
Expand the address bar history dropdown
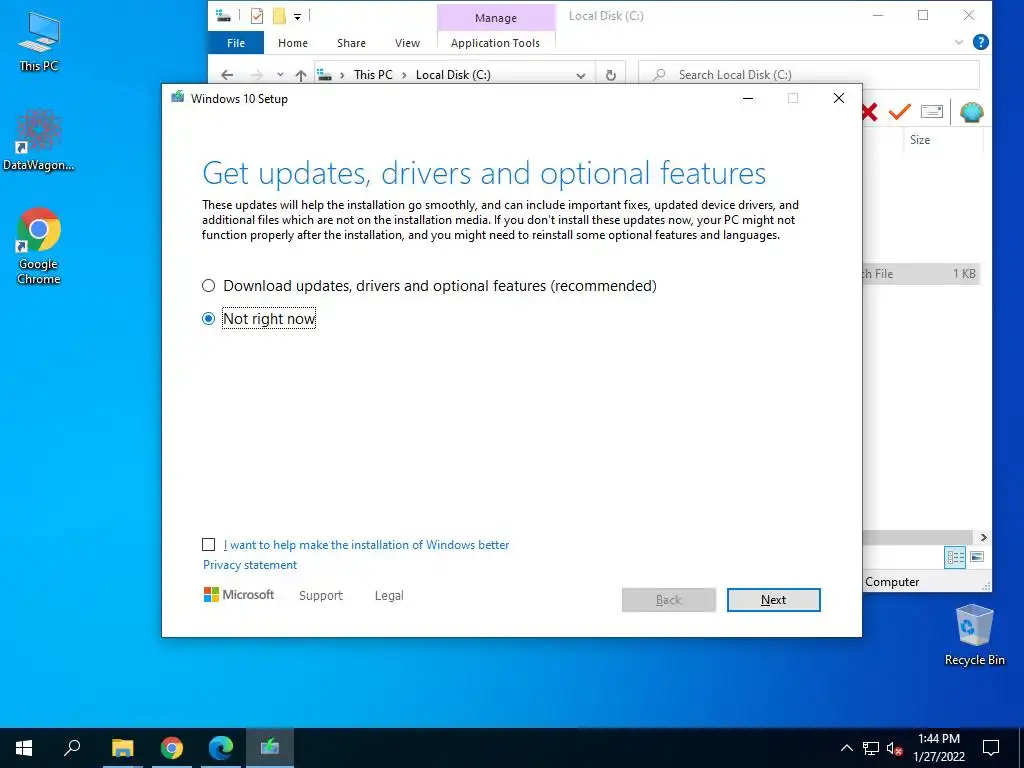[581, 76]
